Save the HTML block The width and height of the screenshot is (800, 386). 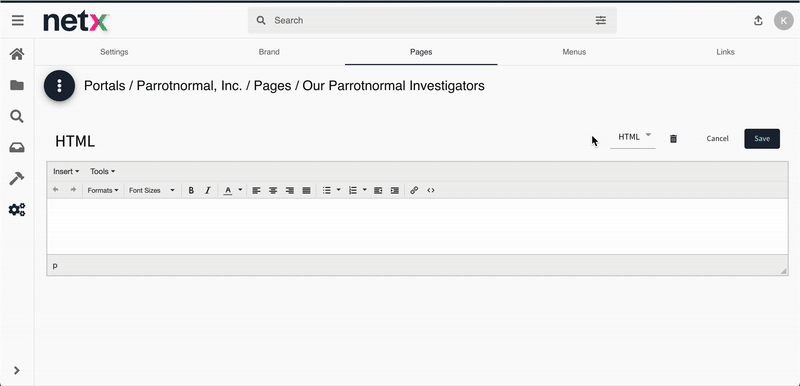coord(762,139)
